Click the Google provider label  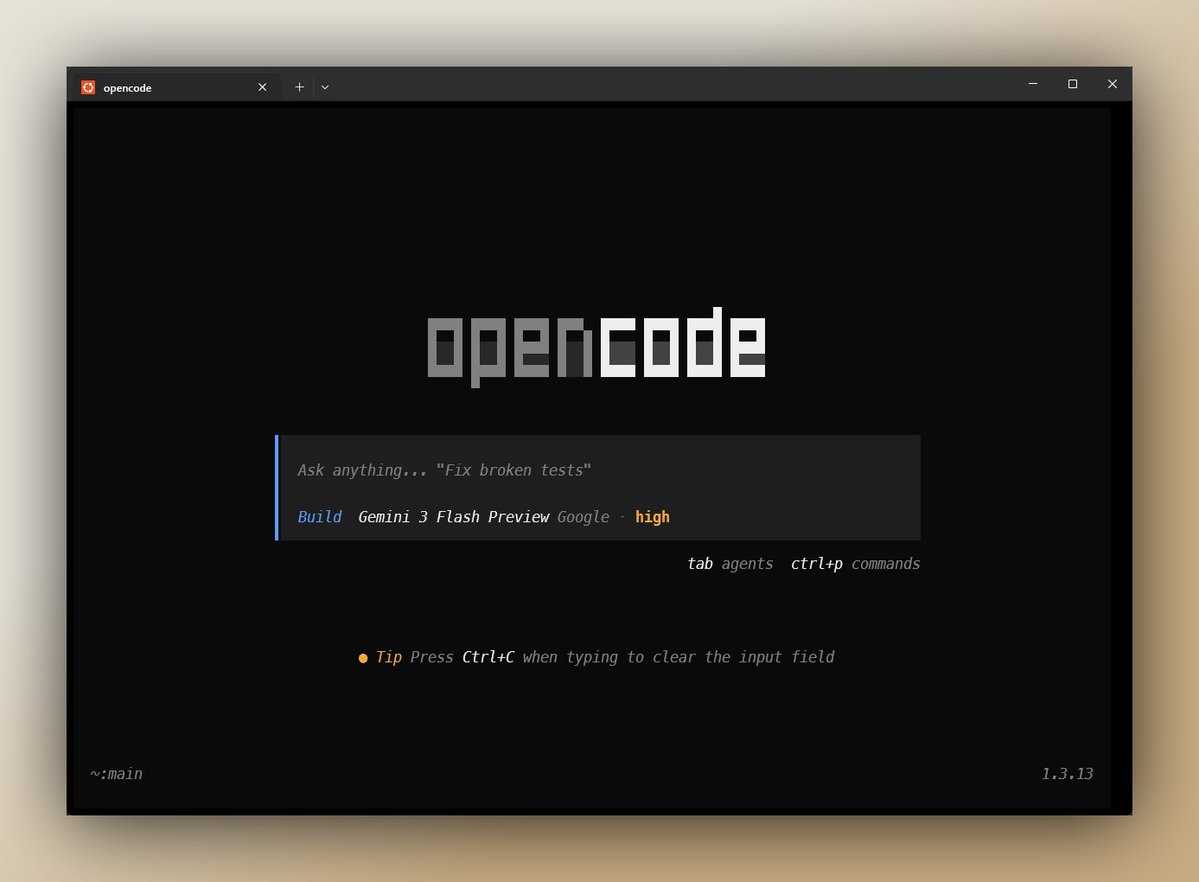583,517
